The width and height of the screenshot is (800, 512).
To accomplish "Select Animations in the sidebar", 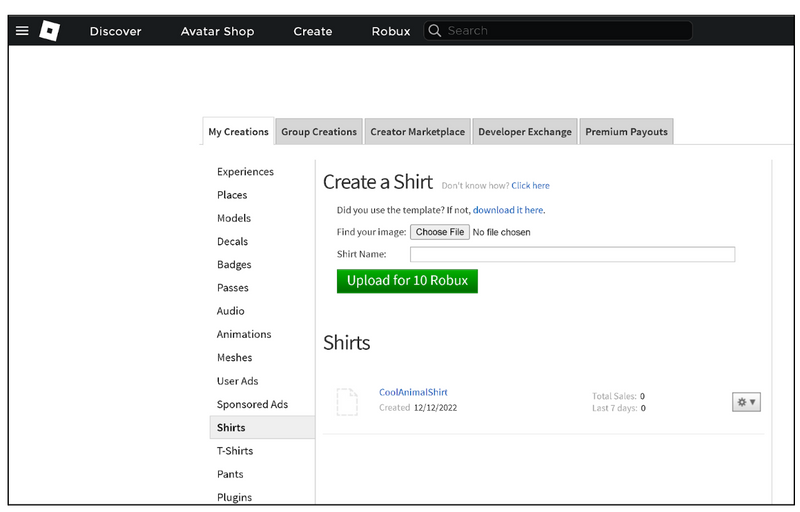I will (x=244, y=335).
